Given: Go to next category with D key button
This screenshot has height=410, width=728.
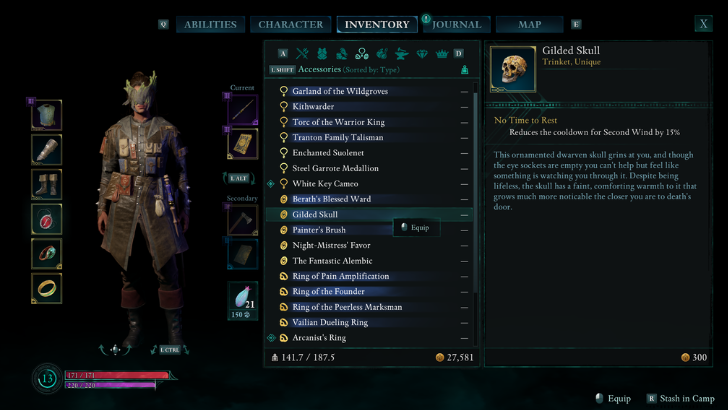Looking at the screenshot, I should [x=458, y=53].
